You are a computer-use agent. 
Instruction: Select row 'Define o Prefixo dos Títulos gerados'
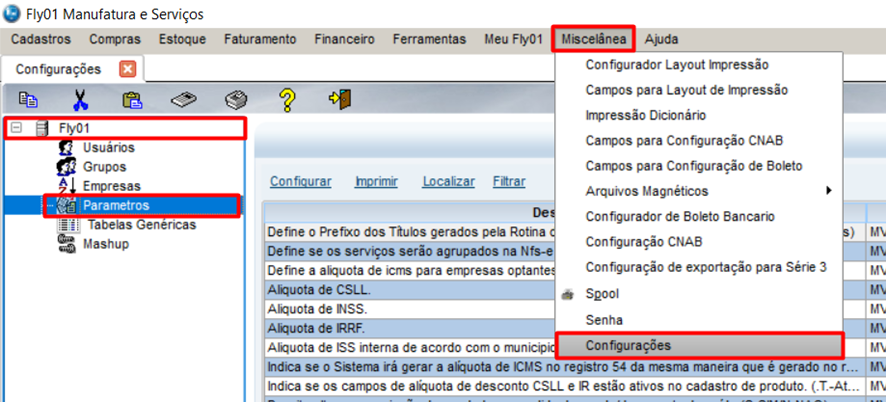coord(410,232)
